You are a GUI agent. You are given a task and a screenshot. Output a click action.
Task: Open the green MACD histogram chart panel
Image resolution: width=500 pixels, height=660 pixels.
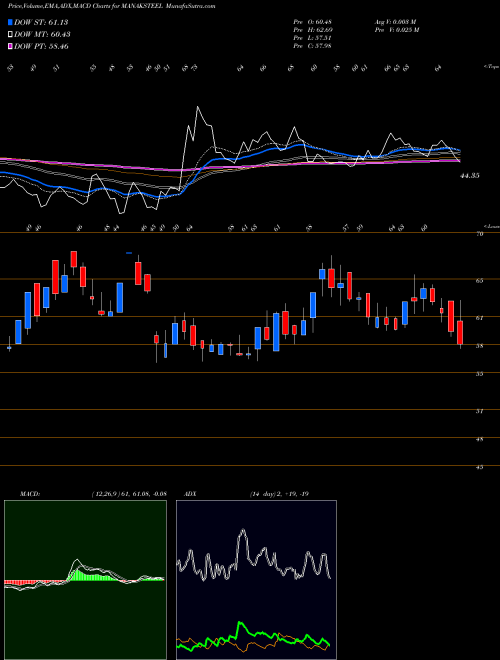85,580
